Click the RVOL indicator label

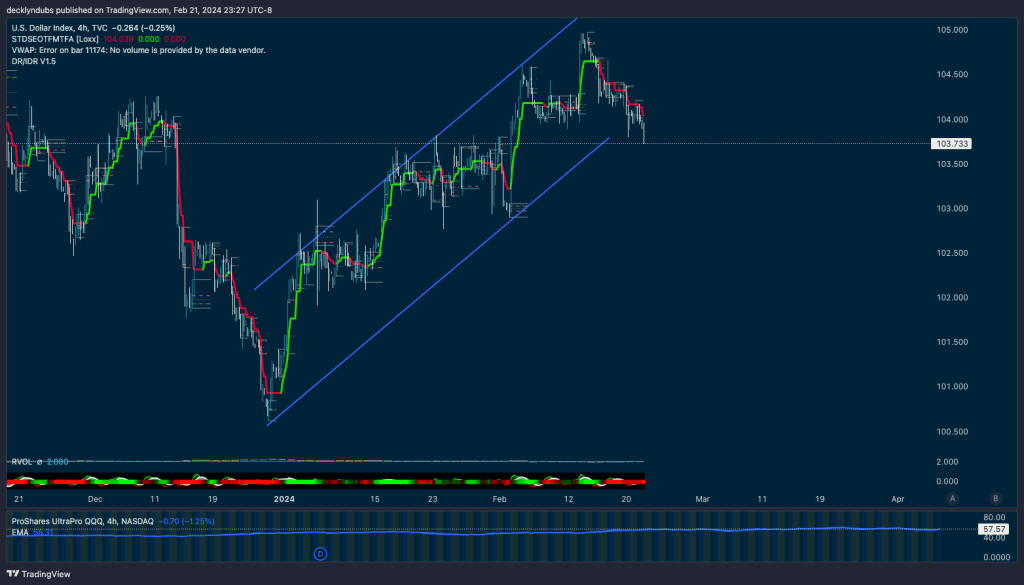22,462
